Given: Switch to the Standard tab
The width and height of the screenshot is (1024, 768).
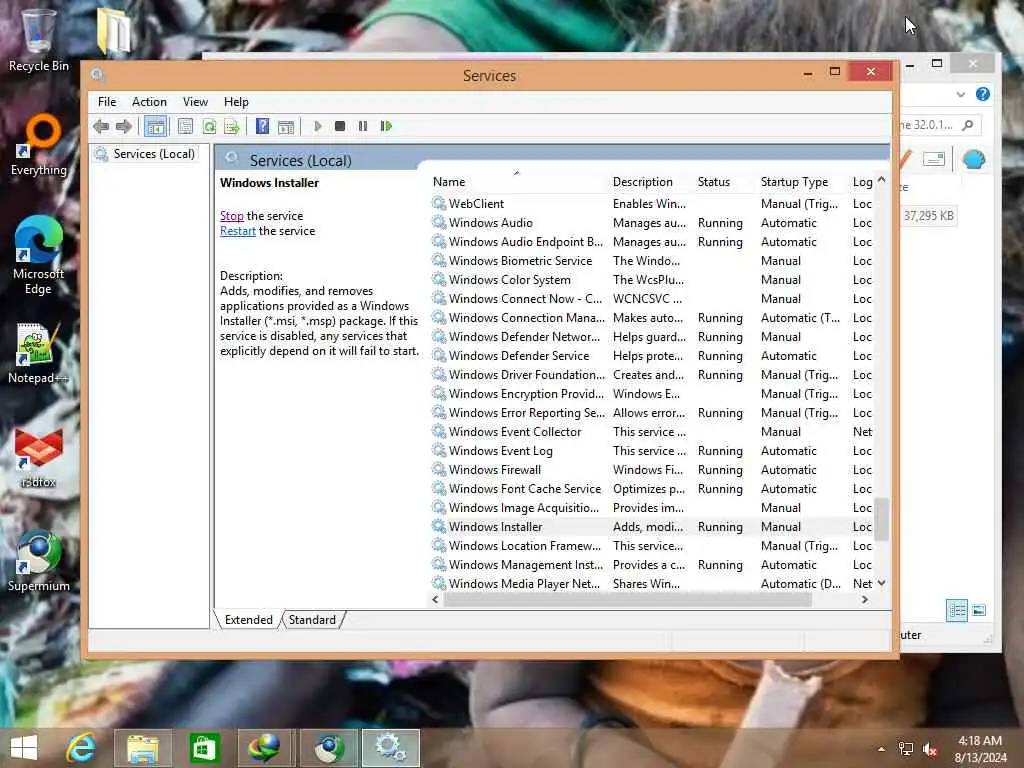Looking at the screenshot, I should [312, 620].
